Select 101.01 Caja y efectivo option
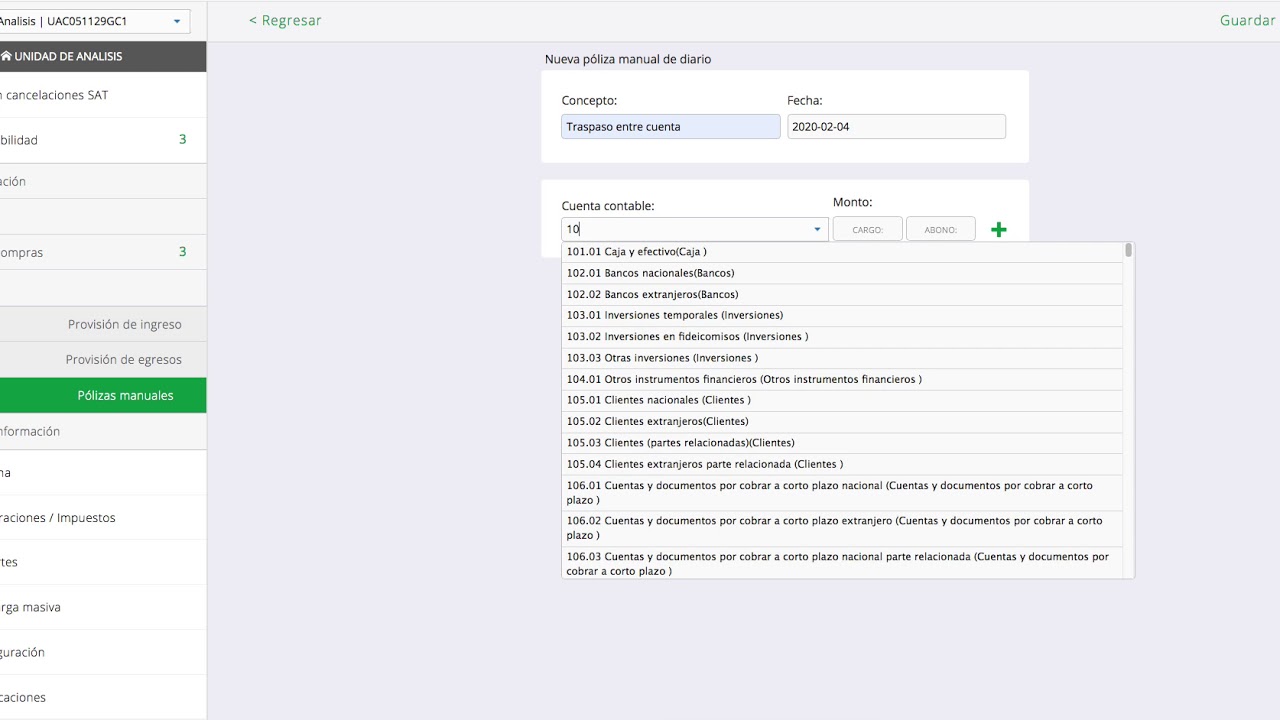The image size is (1280, 720). [842, 252]
